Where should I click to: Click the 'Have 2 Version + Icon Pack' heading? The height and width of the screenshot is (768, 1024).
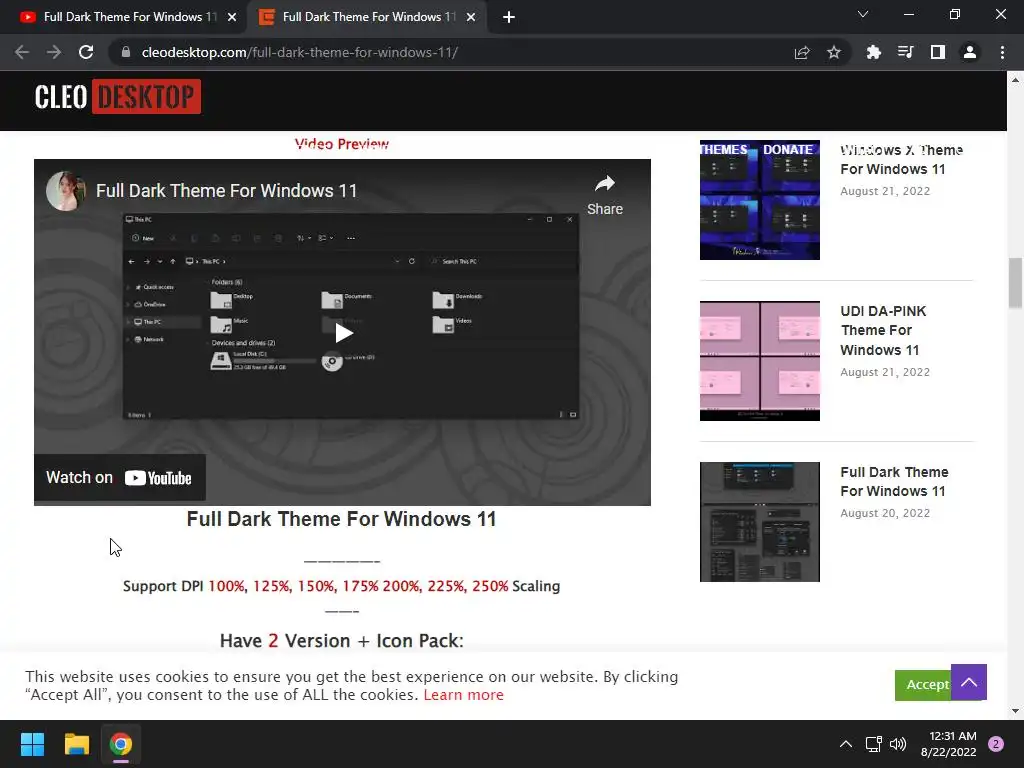(x=342, y=641)
